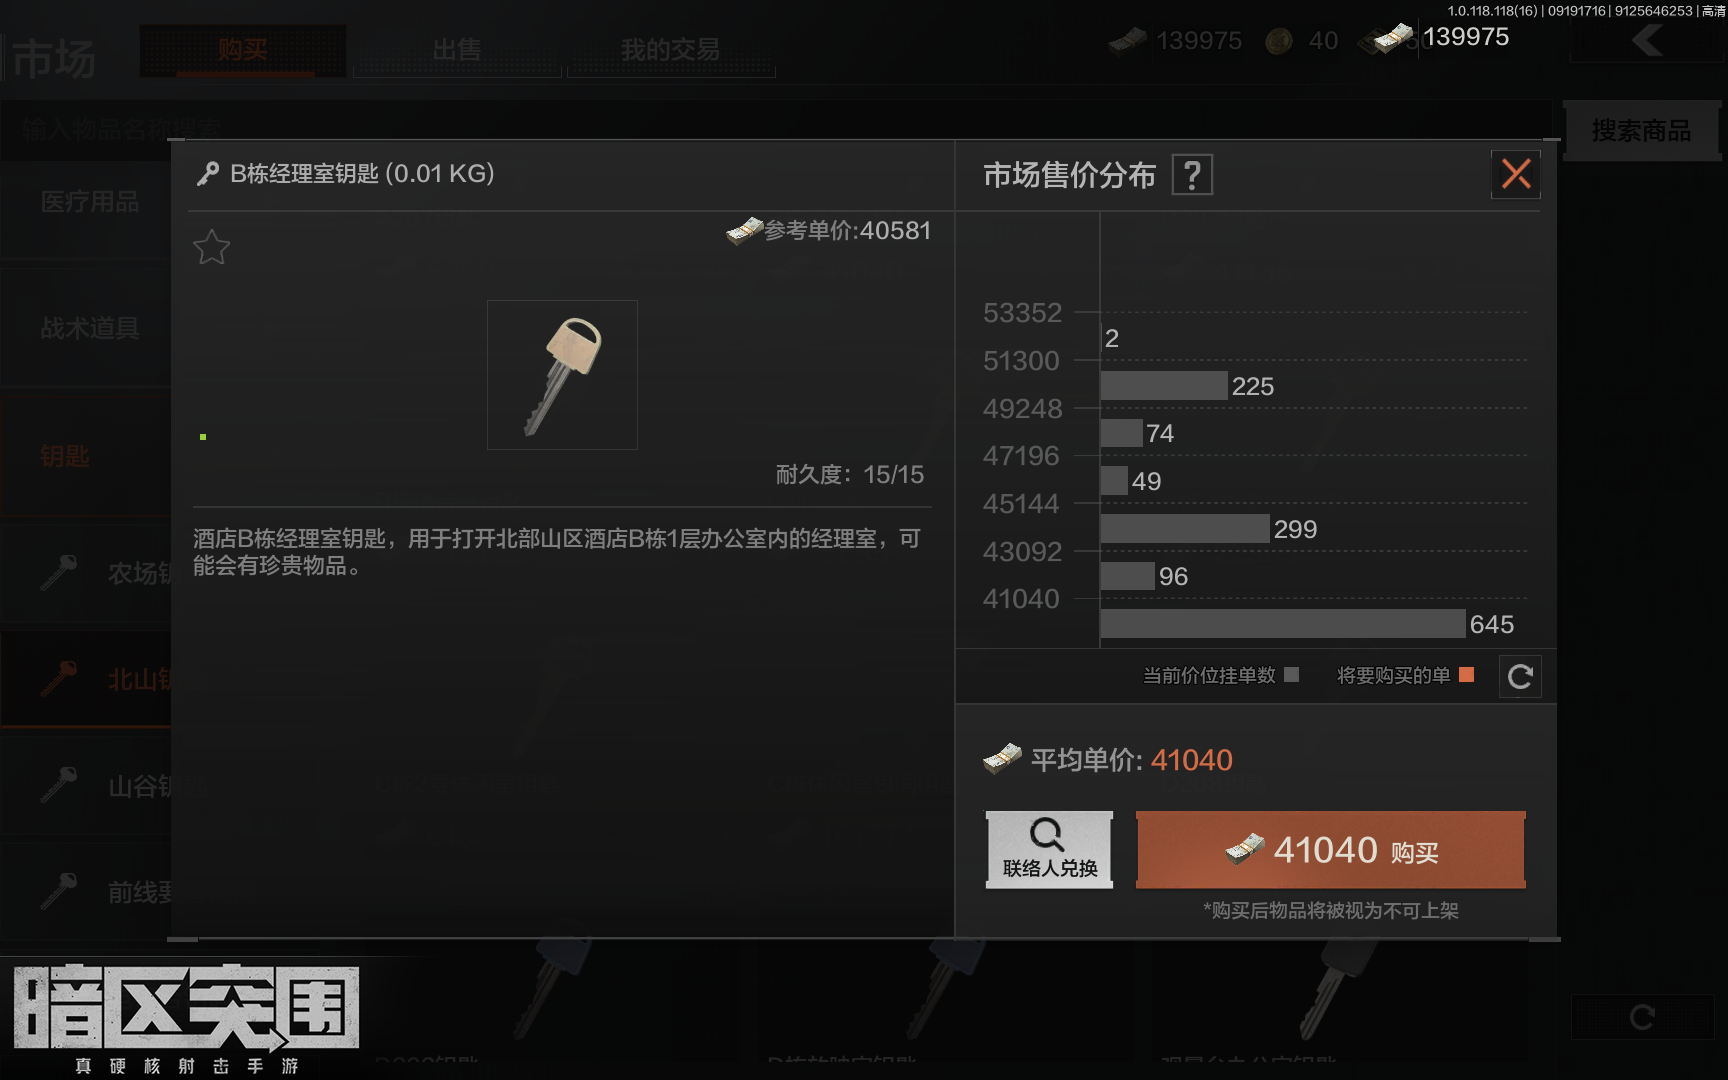Click the 北山 key icon in sidebar
Image resolution: width=1728 pixels, height=1080 pixels.
tap(58, 679)
